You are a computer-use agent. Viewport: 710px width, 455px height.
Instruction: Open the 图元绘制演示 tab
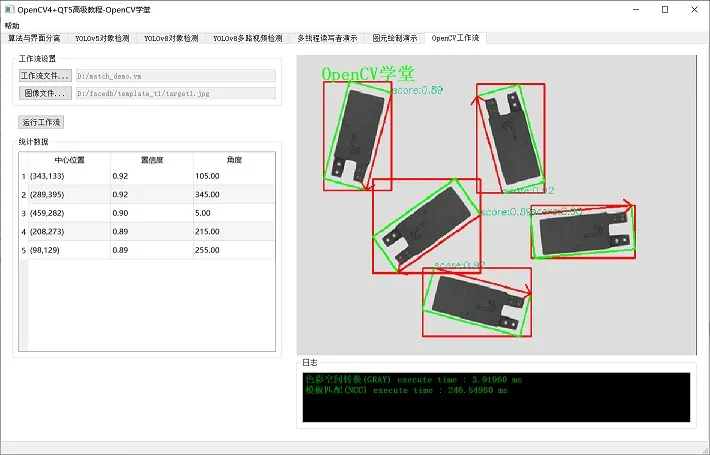point(395,38)
